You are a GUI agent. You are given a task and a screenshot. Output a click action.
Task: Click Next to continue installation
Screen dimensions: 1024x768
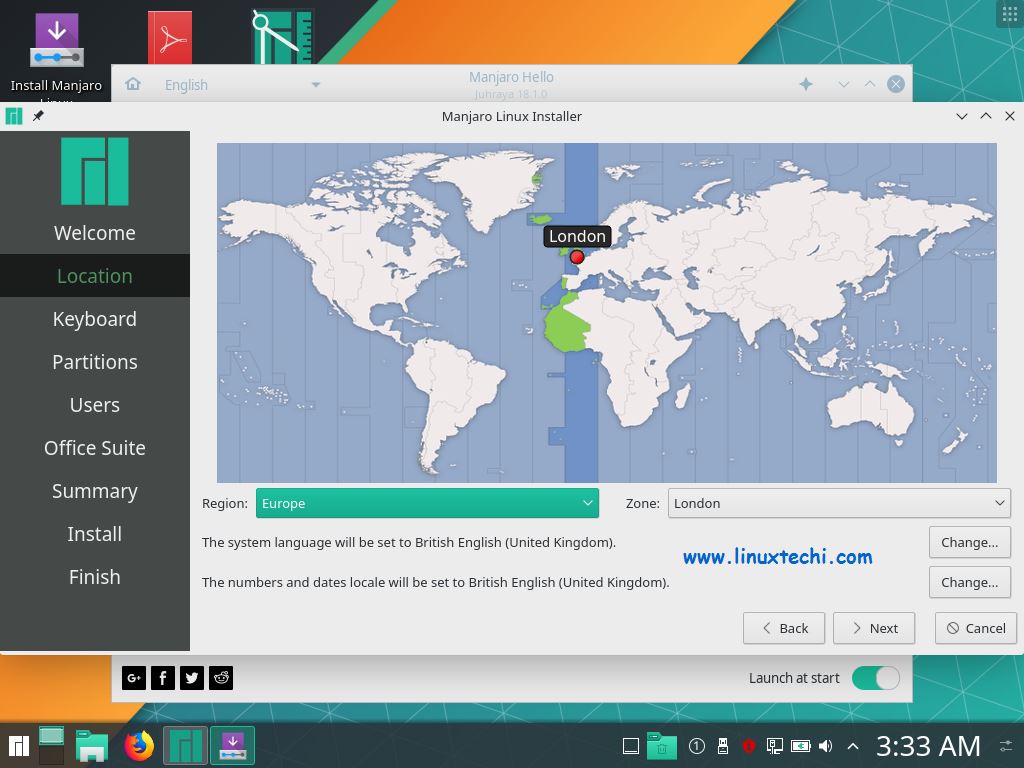click(x=873, y=628)
